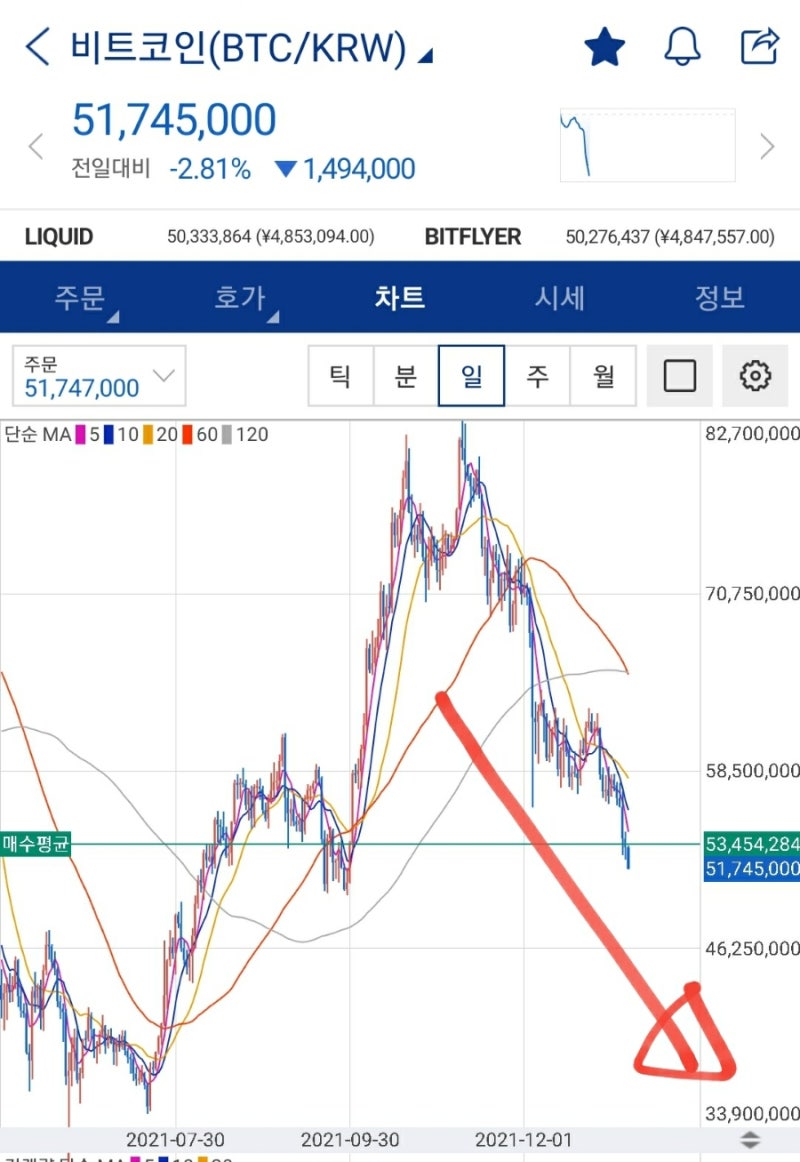The height and width of the screenshot is (1162, 800).
Task: Expand chart to fullscreen square icon
Action: [679, 376]
